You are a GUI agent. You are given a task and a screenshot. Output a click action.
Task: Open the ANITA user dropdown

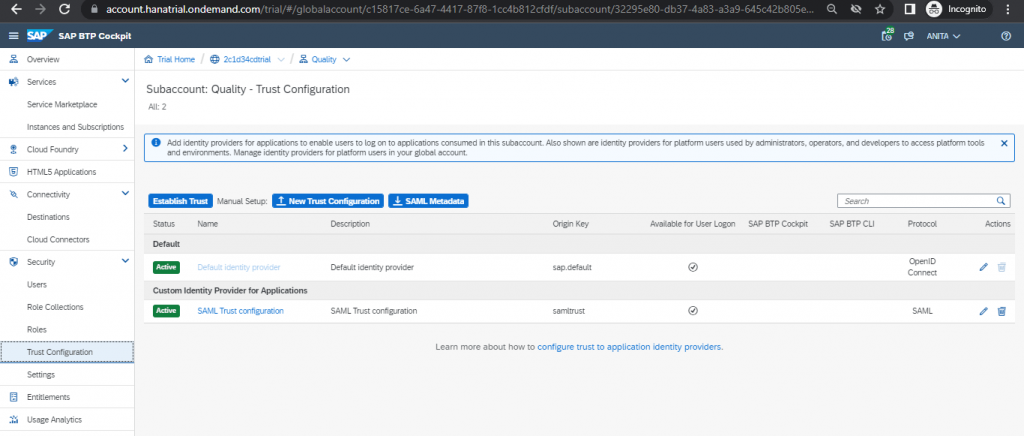(x=943, y=37)
